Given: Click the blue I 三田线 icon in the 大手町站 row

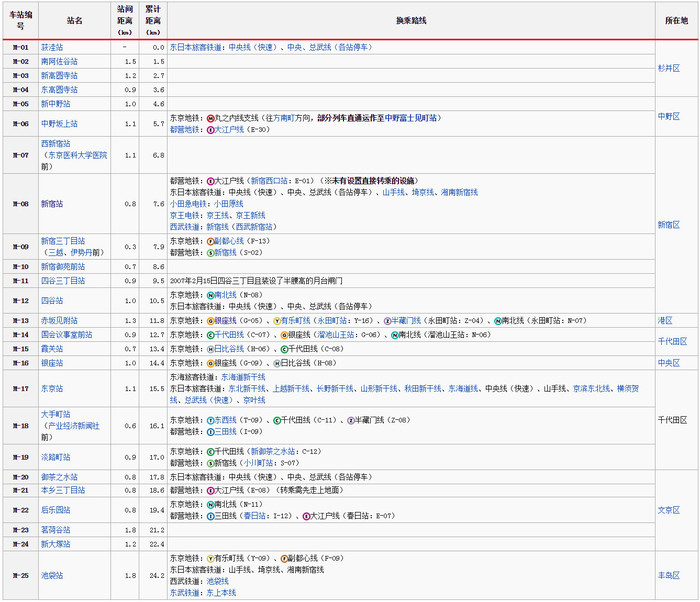Looking at the screenshot, I should (x=211, y=432).
